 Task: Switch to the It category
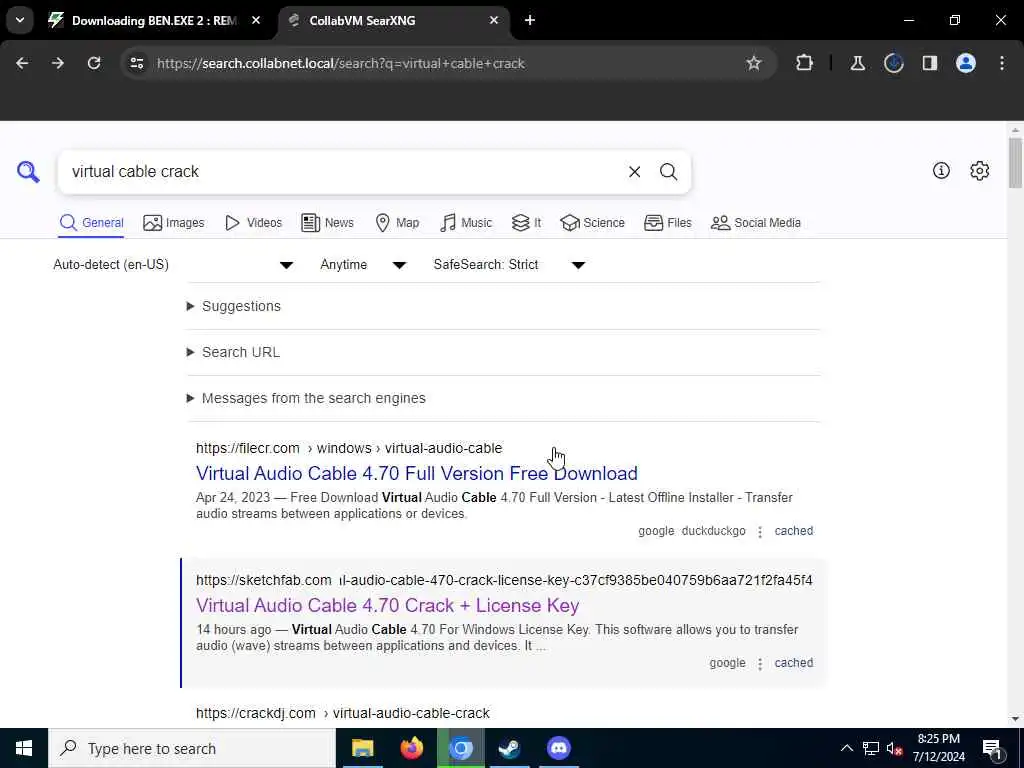coord(526,223)
